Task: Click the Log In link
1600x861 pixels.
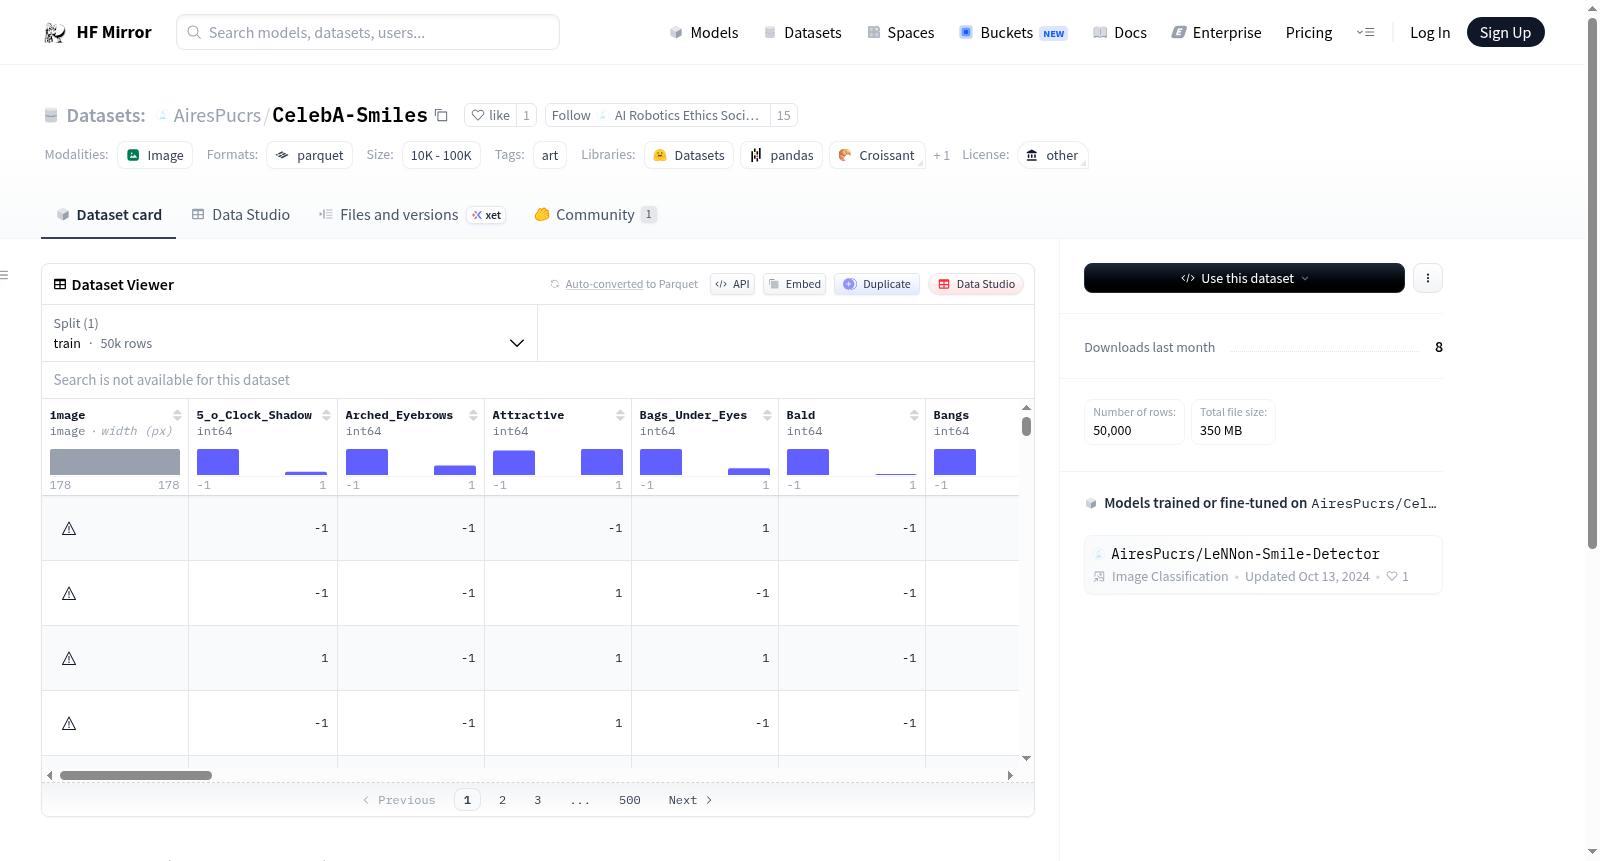Action: 1430,33
